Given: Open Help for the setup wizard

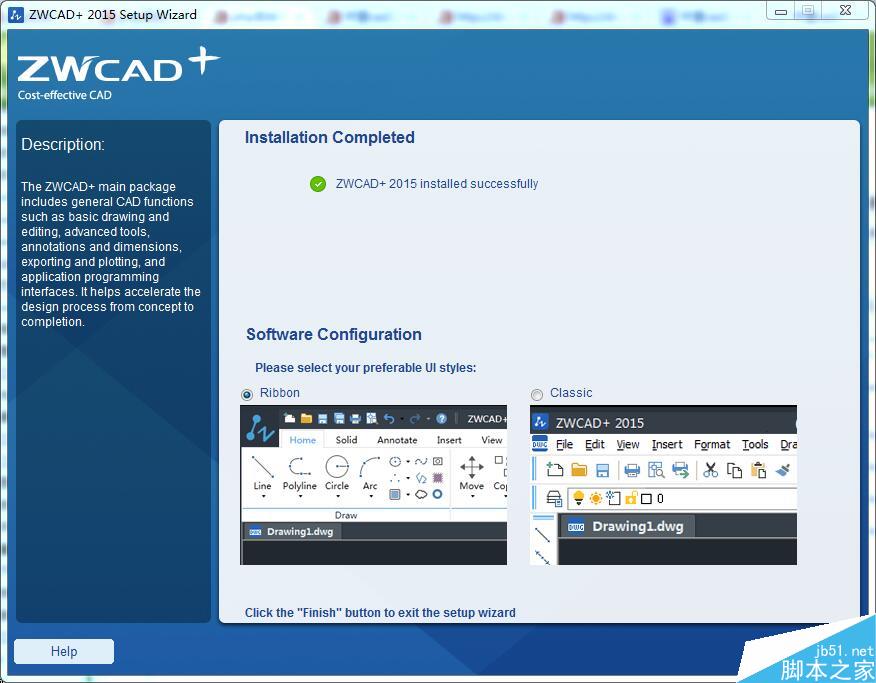Looking at the screenshot, I should [x=64, y=651].
